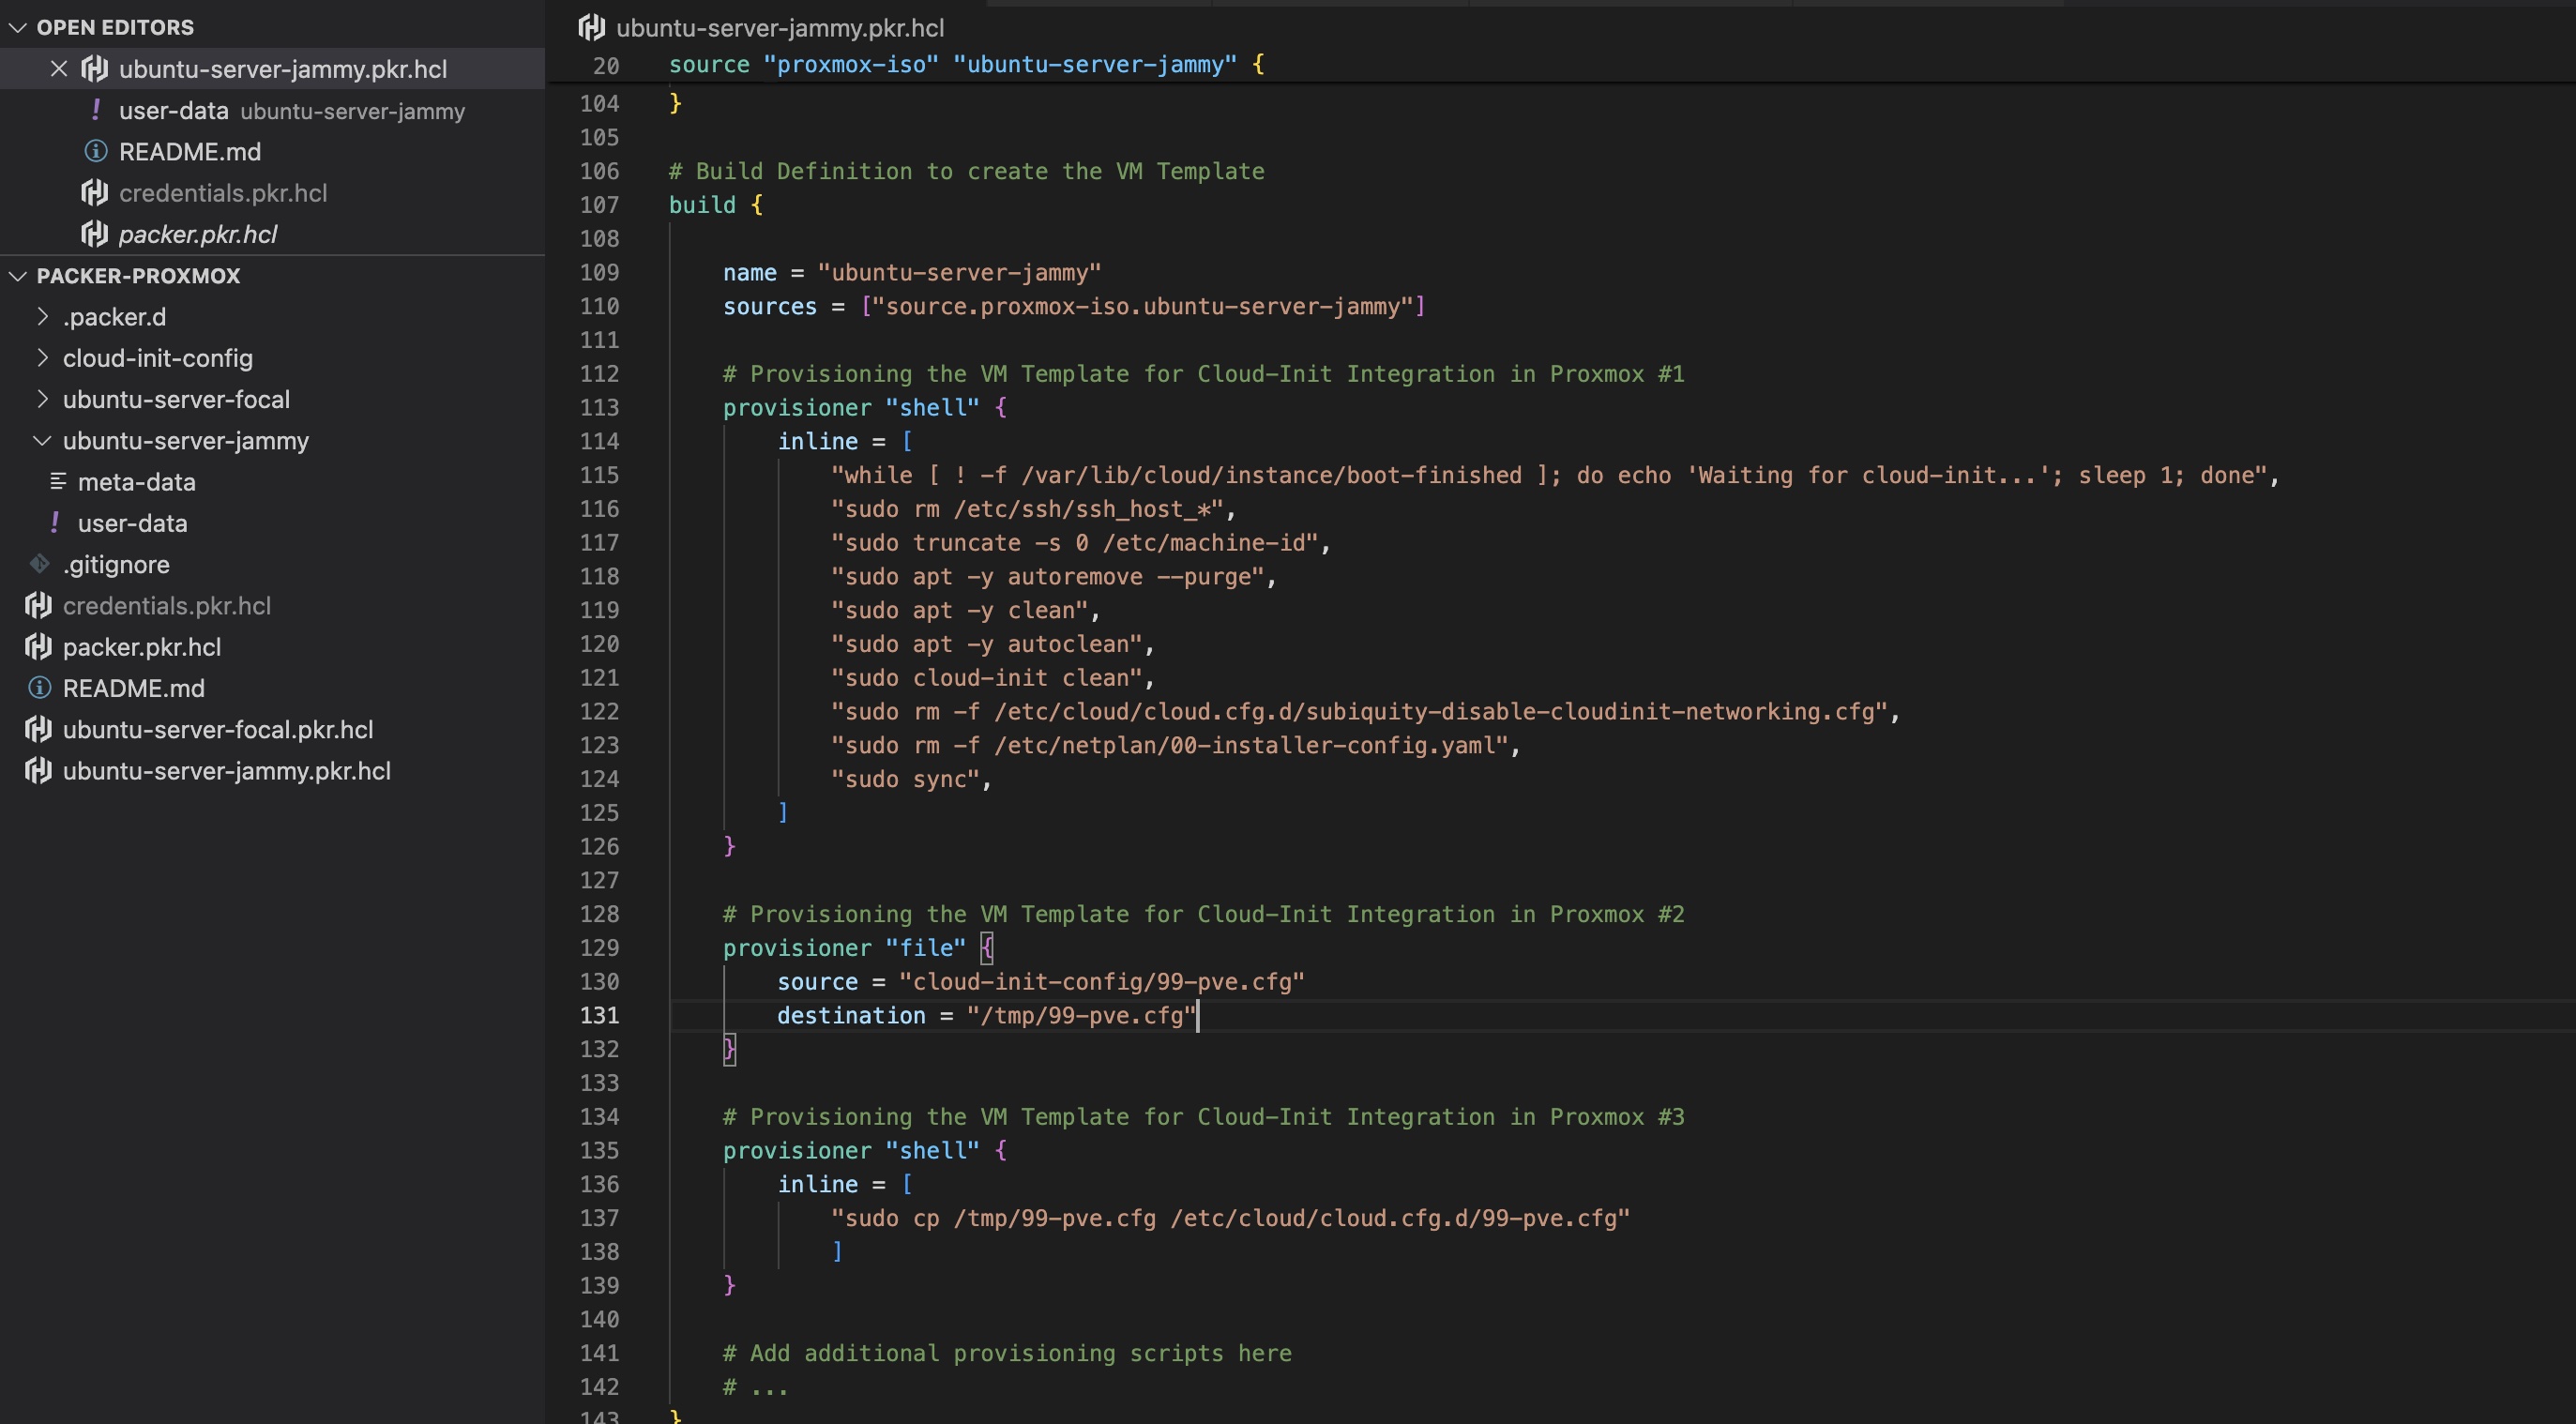
Task: Click "sudo cloud-init clean" string
Action: tap(987, 677)
